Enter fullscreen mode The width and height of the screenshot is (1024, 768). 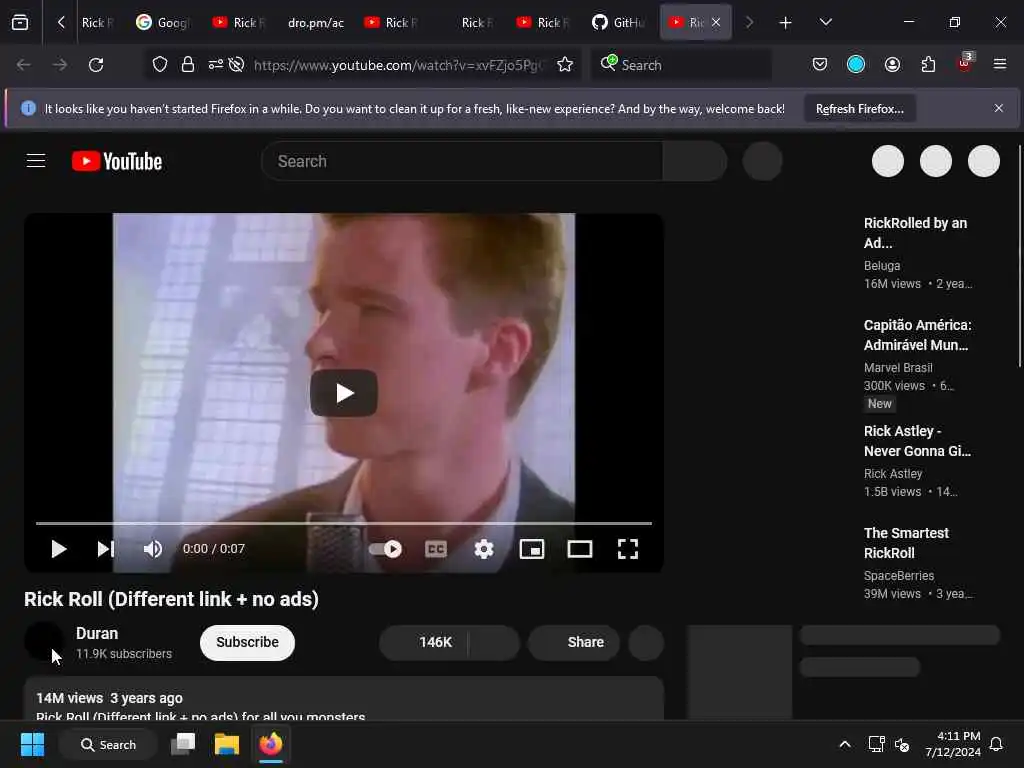(628, 549)
